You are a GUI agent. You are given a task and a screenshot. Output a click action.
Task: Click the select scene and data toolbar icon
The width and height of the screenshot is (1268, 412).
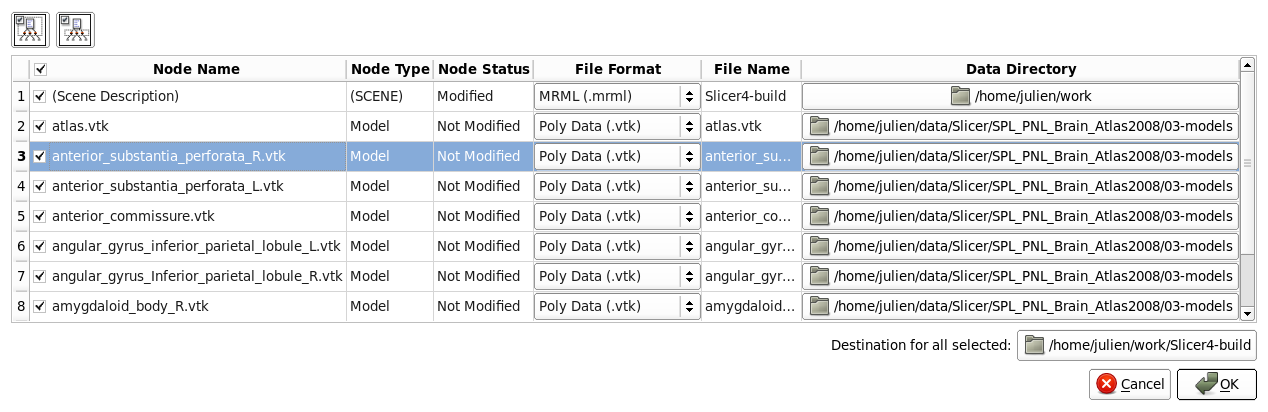(x=28, y=30)
